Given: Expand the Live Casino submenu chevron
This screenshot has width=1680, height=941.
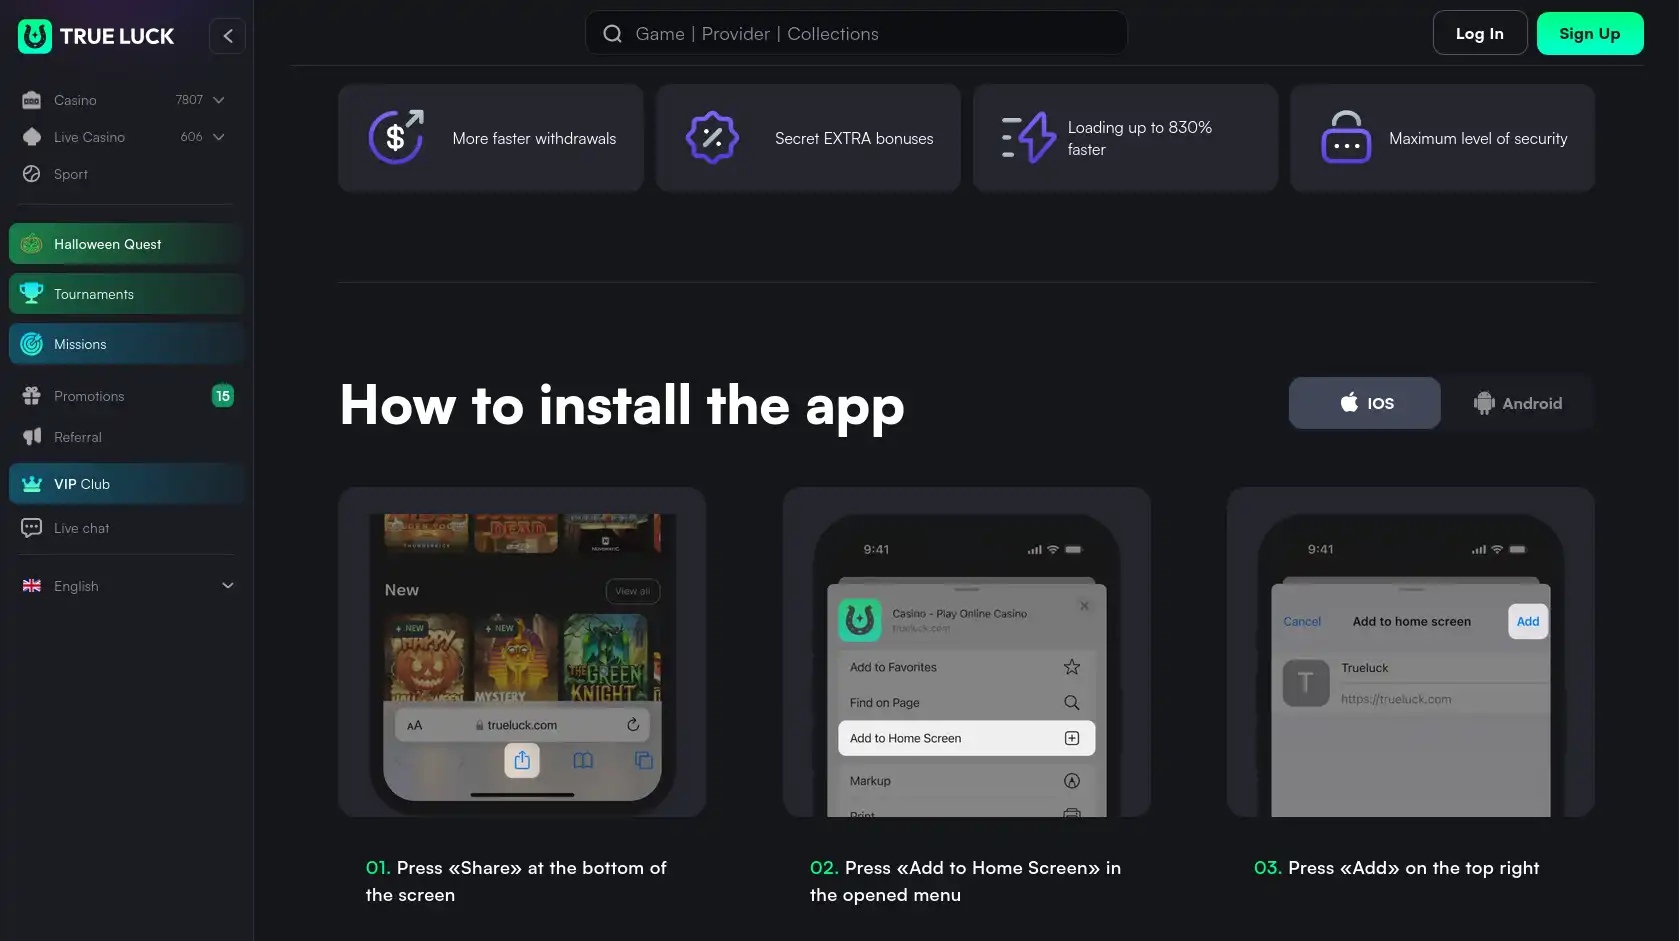Looking at the screenshot, I should click(219, 137).
